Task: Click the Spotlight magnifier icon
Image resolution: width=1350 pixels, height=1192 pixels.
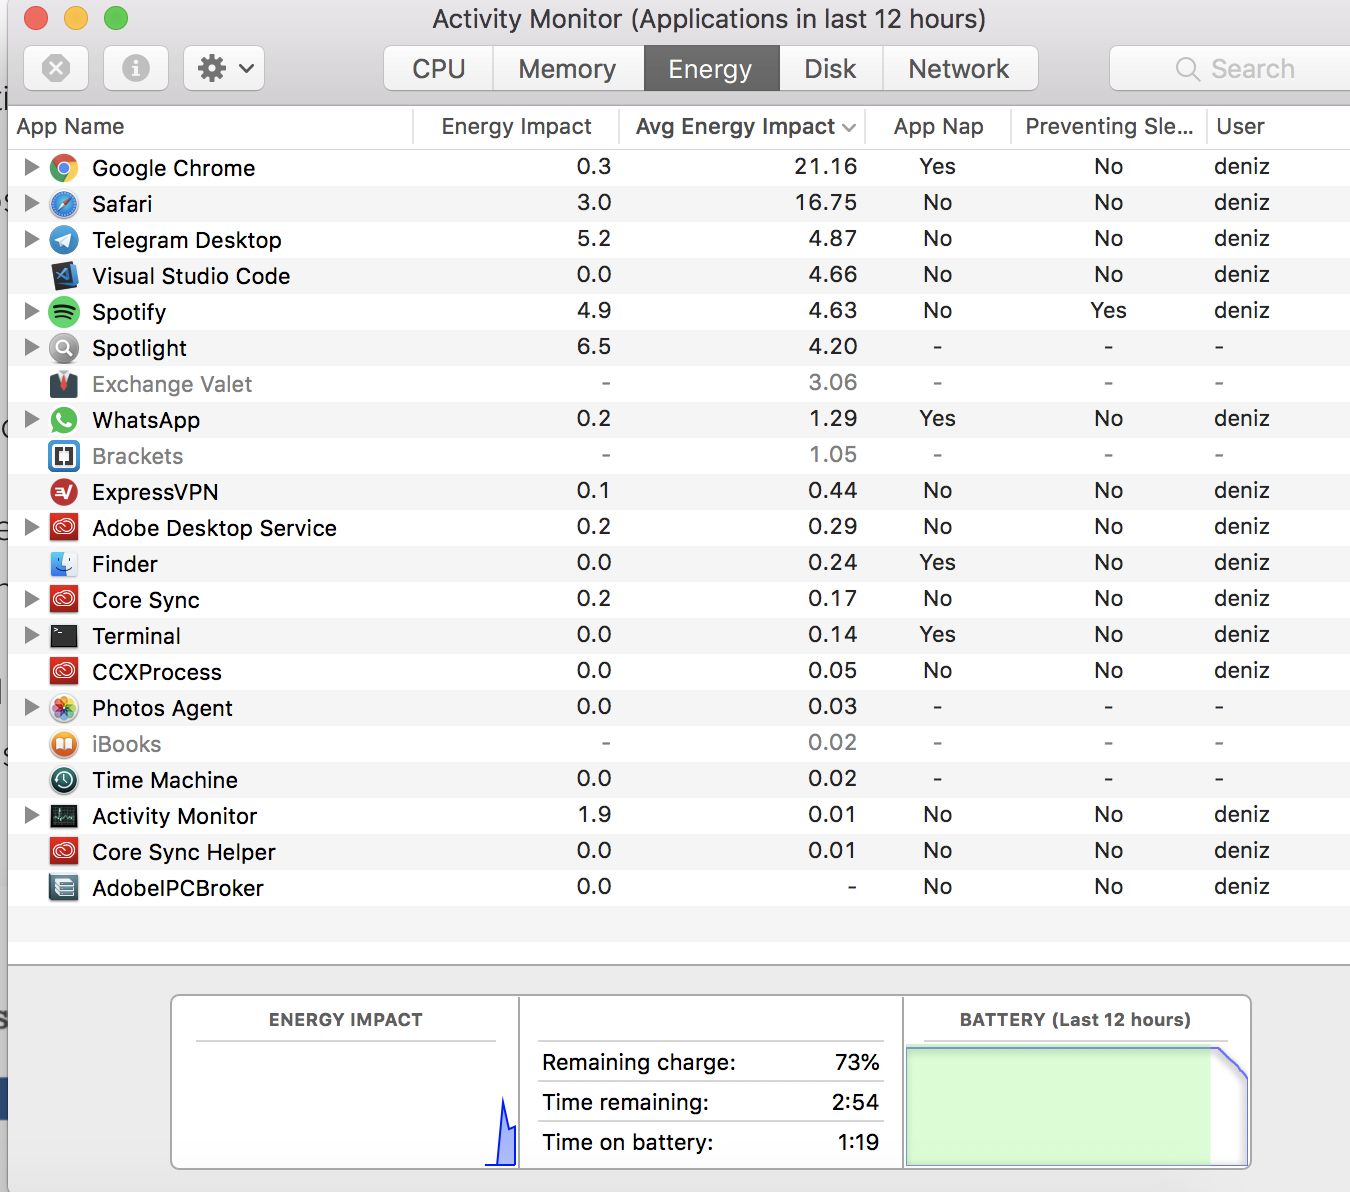Action: (x=64, y=348)
